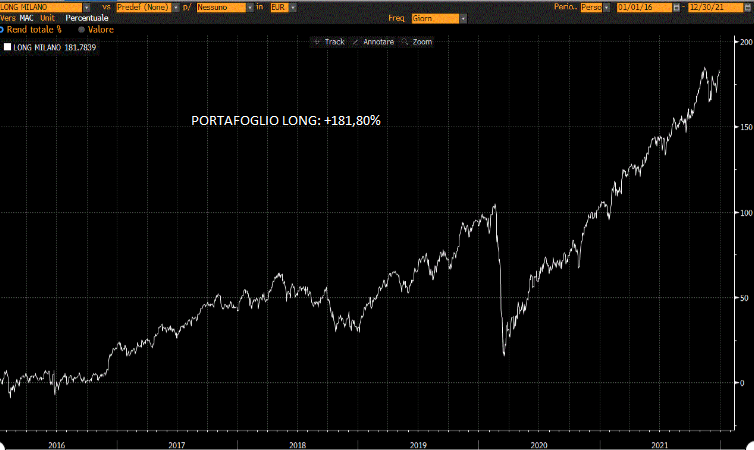Select the Zoom magnifier tool
This screenshot has height=450, width=754.
tap(418, 42)
